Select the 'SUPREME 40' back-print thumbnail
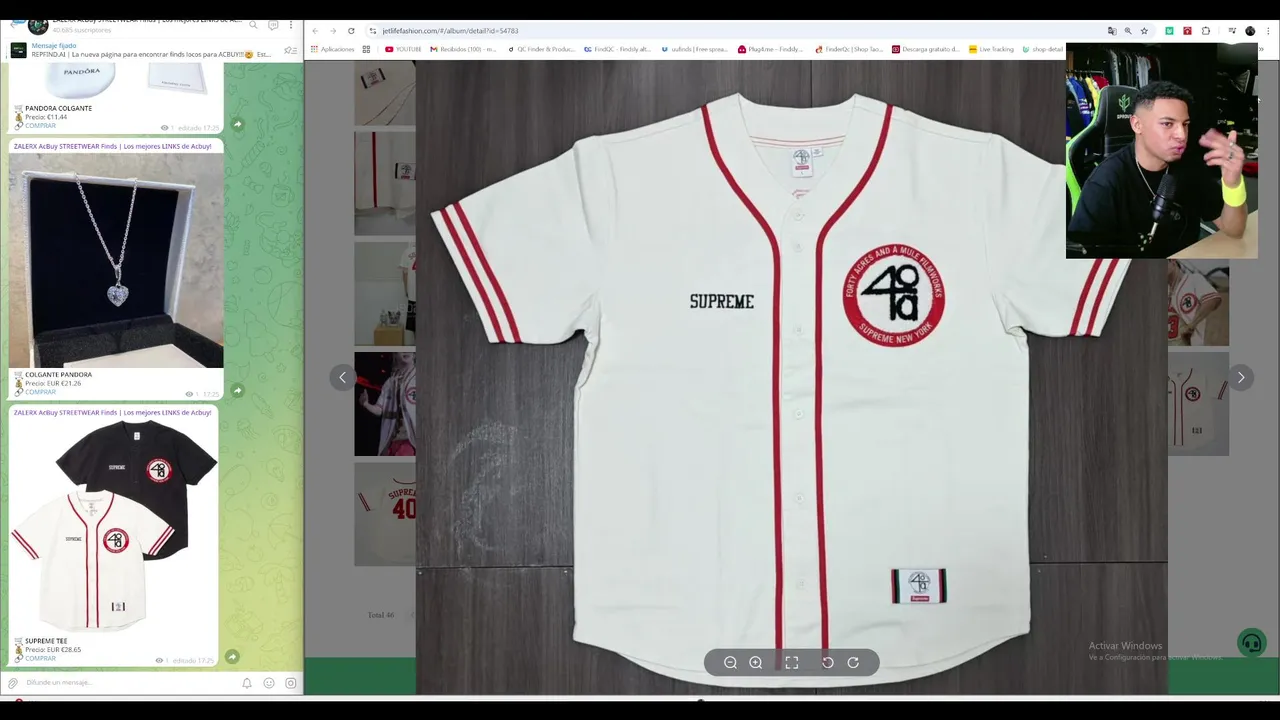Viewport: 1280px width, 720px height. point(385,514)
